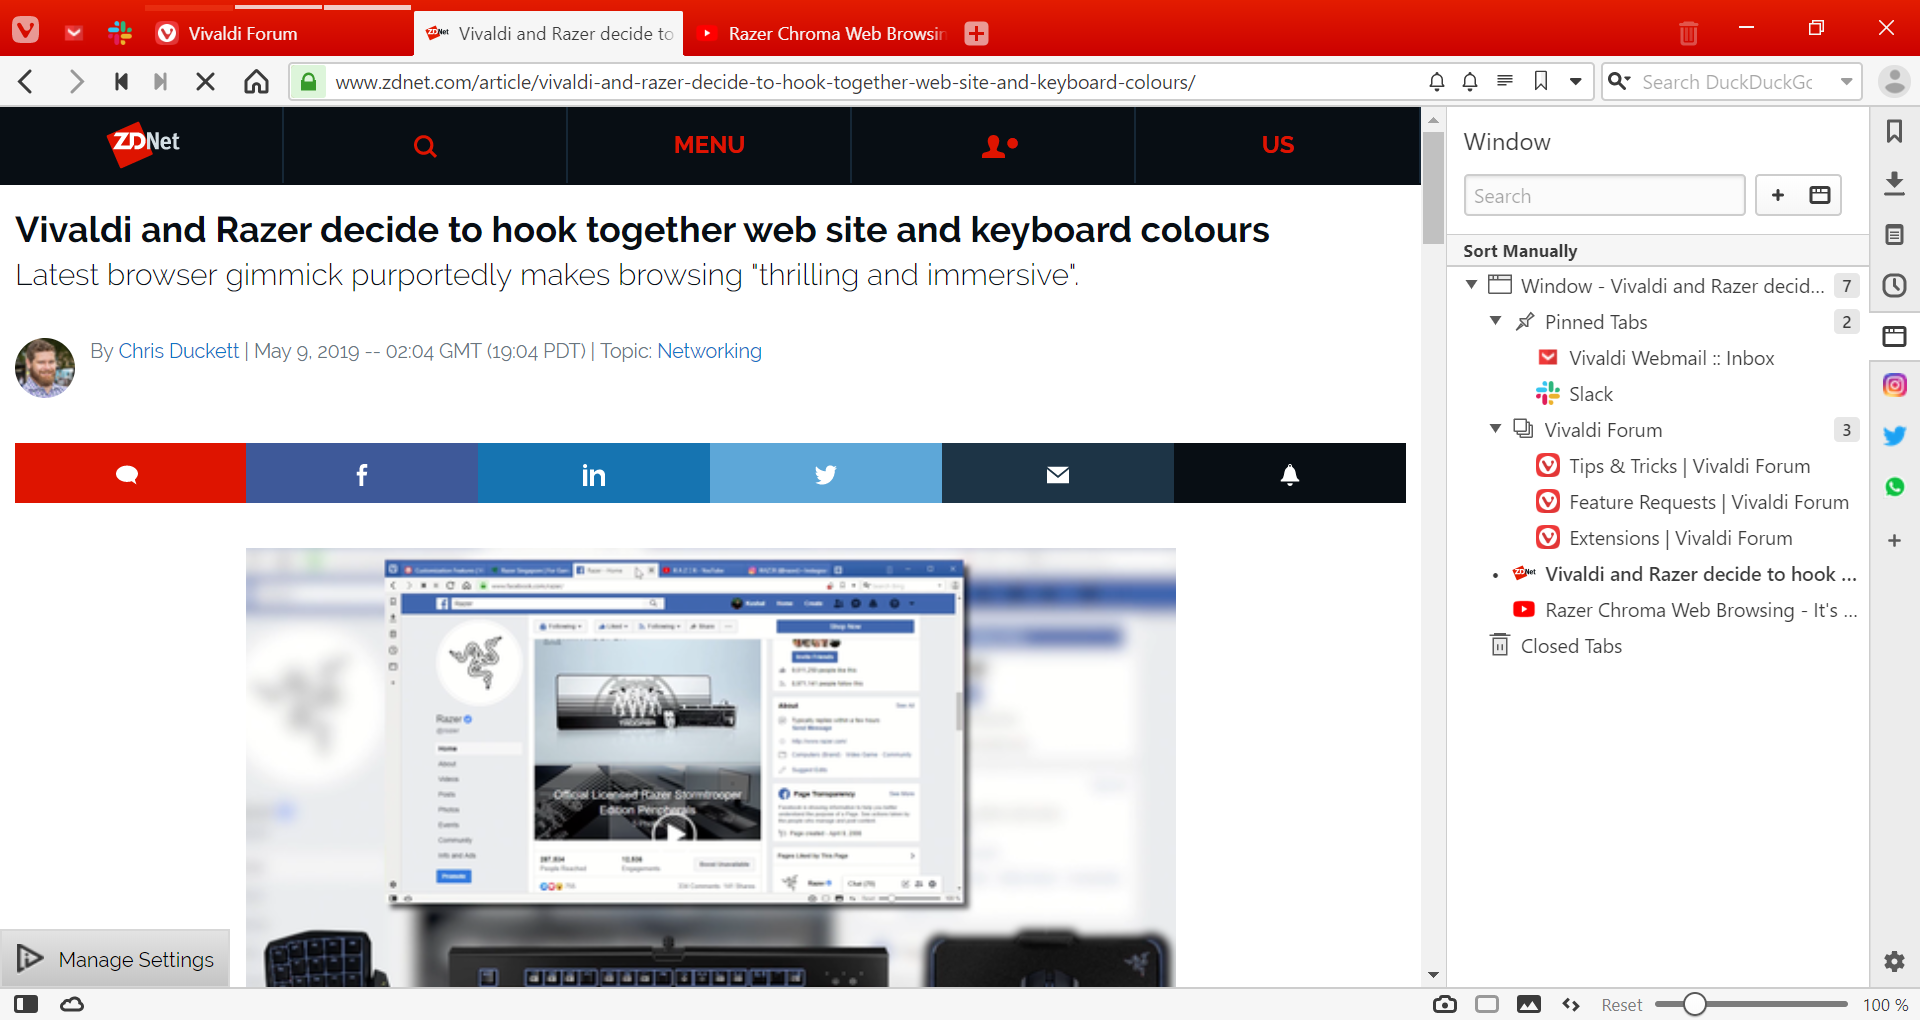The height and width of the screenshot is (1020, 1920).
Task: Open the Downloads side panel
Action: pyautogui.click(x=1894, y=183)
